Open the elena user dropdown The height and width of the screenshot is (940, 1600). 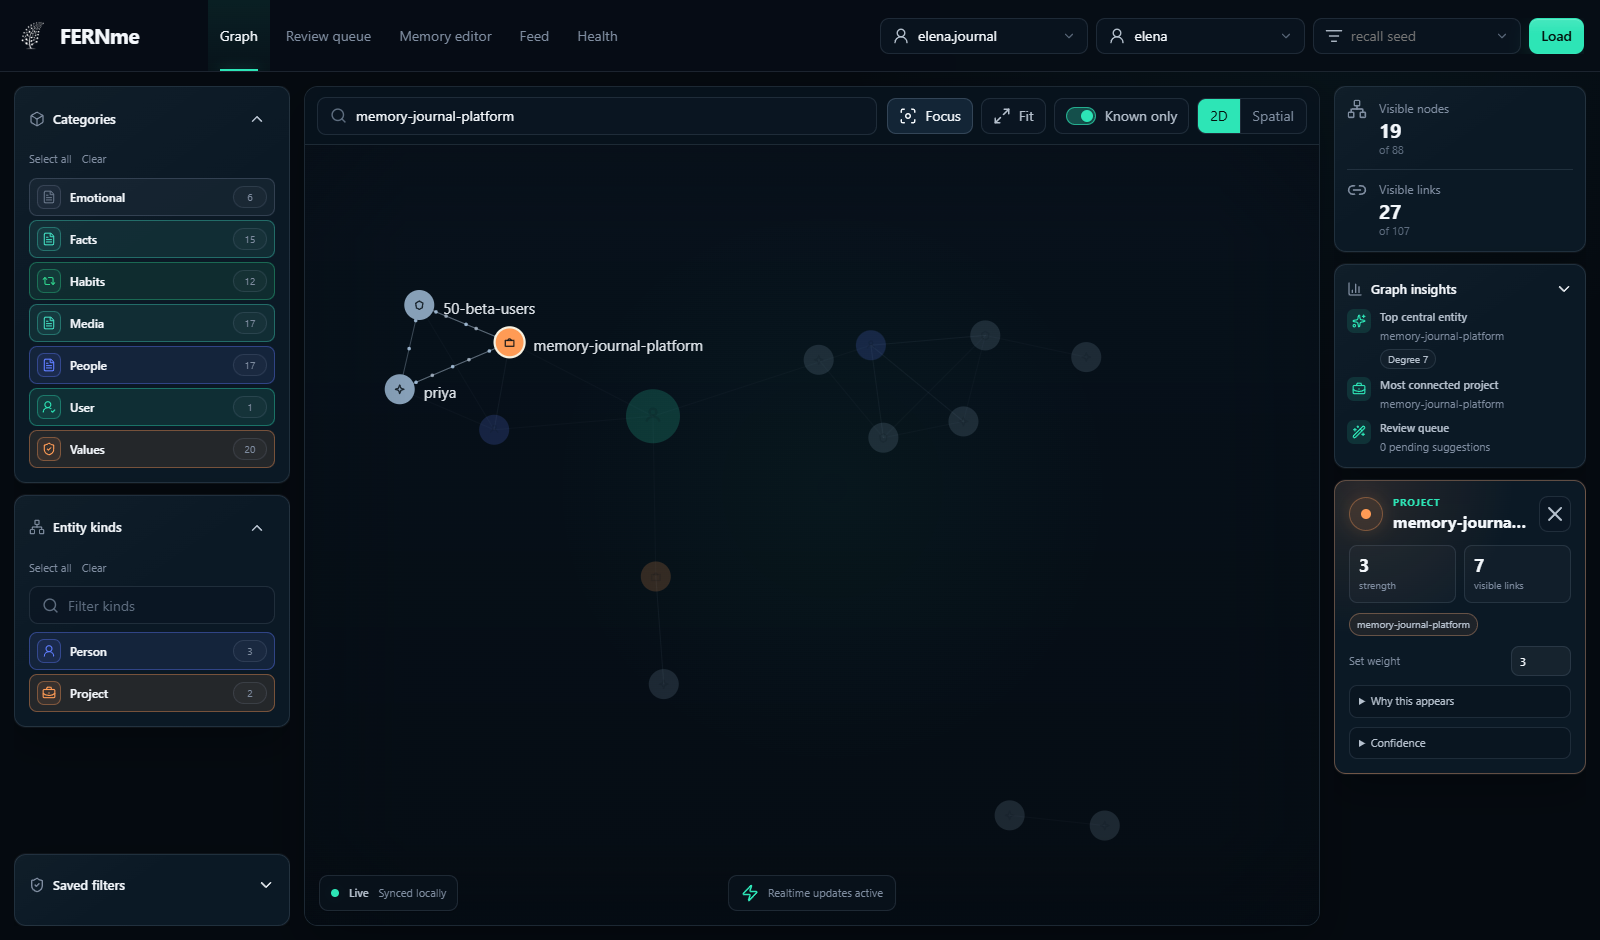1200,36
